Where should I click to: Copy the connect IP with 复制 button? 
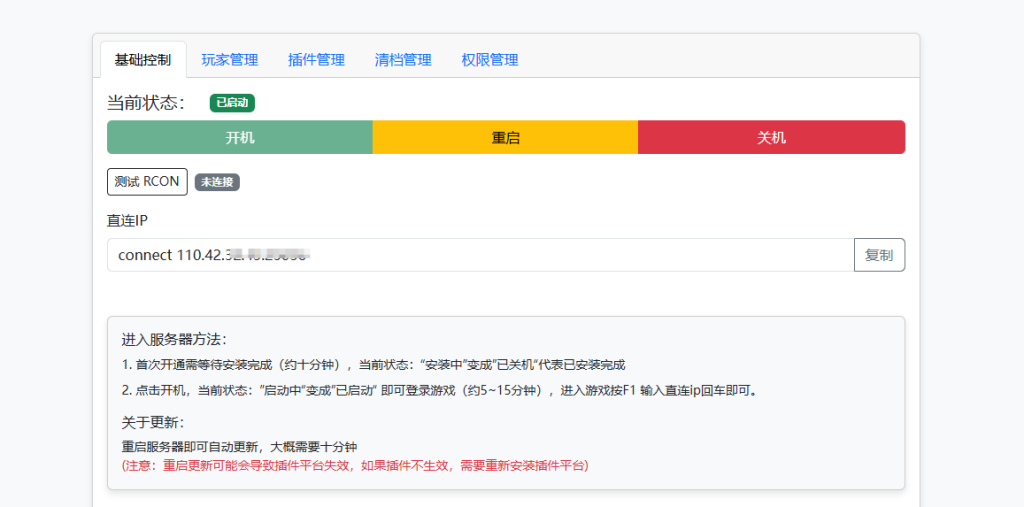(879, 255)
